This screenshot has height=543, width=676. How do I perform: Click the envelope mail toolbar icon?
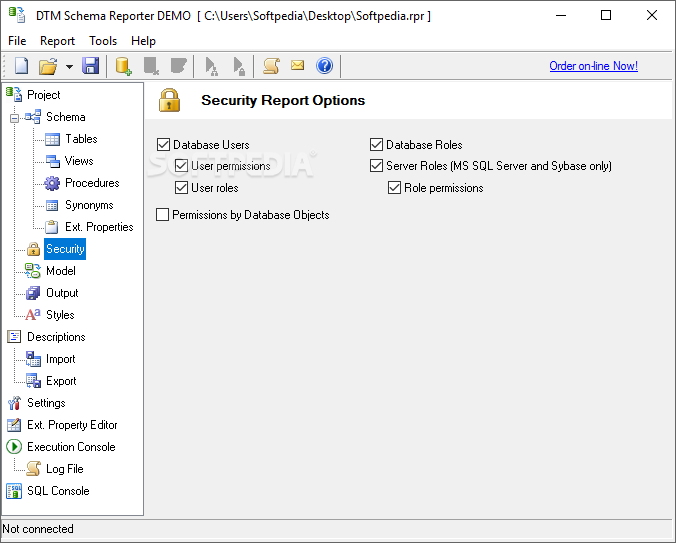pos(297,65)
